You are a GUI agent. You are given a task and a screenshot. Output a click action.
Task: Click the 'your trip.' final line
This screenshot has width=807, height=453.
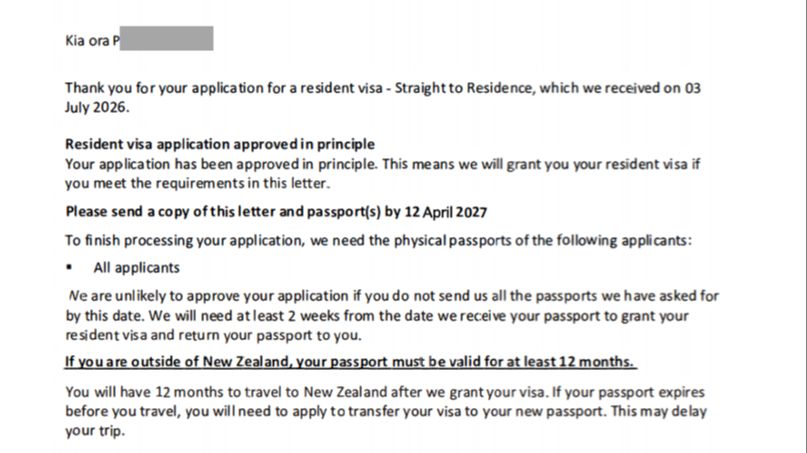point(95,430)
